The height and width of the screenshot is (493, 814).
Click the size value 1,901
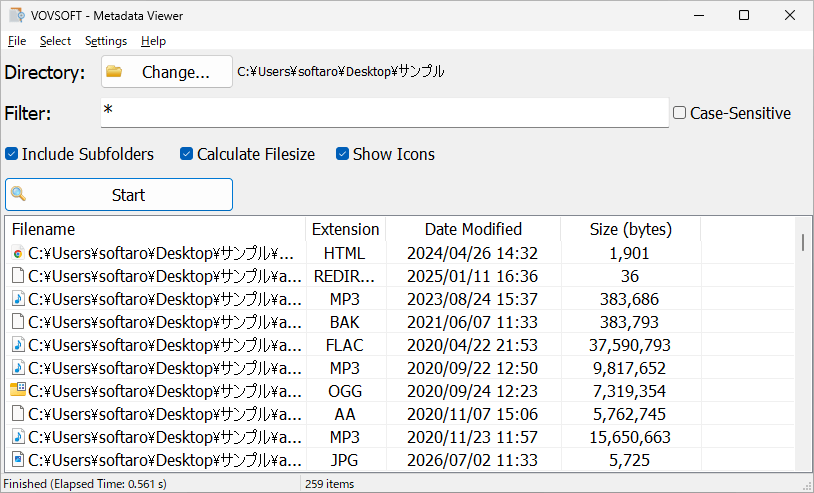click(x=630, y=253)
